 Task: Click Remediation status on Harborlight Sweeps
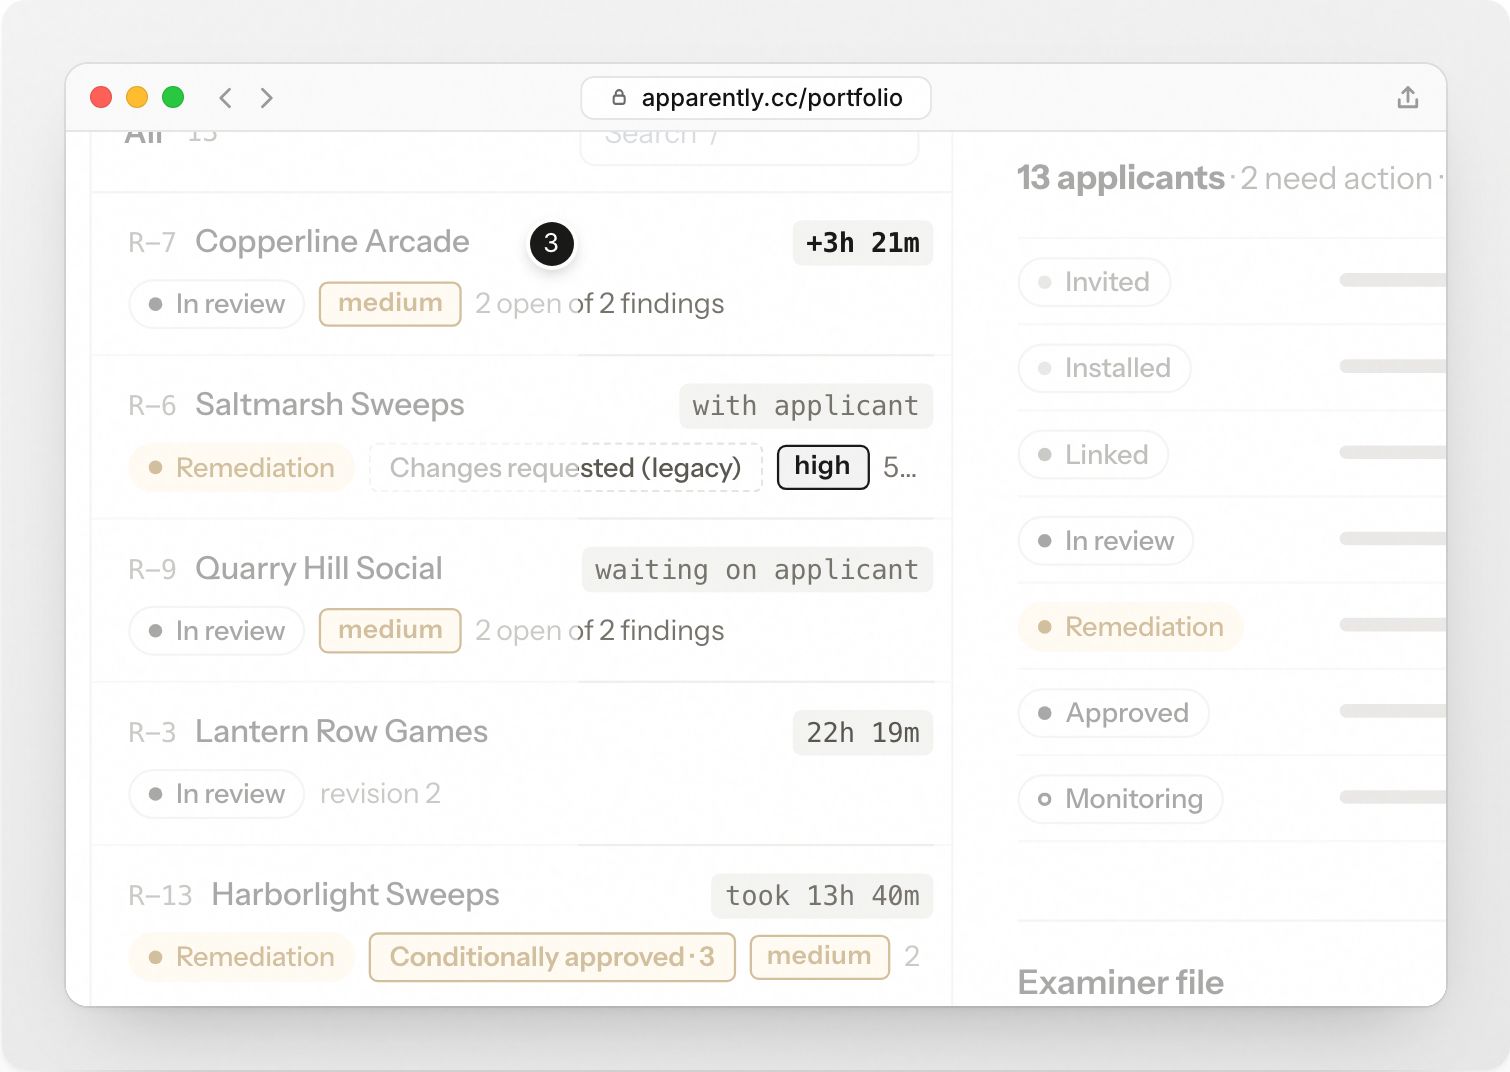click(241, 957)
